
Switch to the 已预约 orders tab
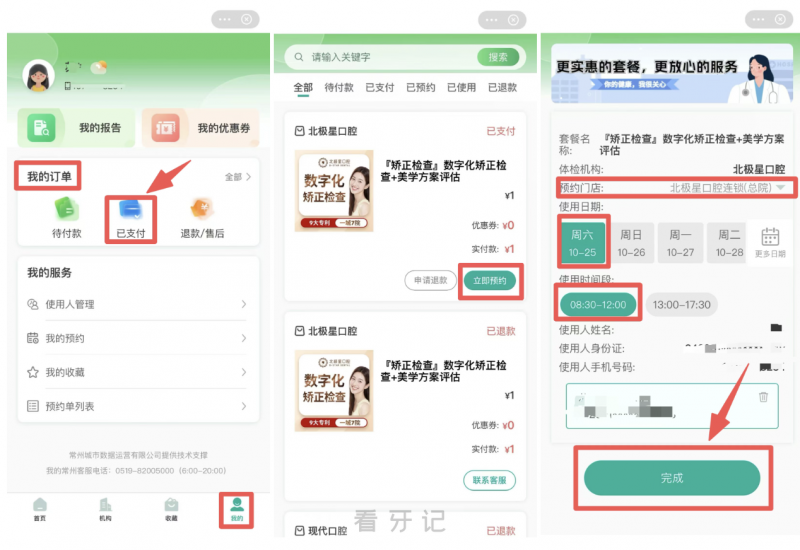421,88
